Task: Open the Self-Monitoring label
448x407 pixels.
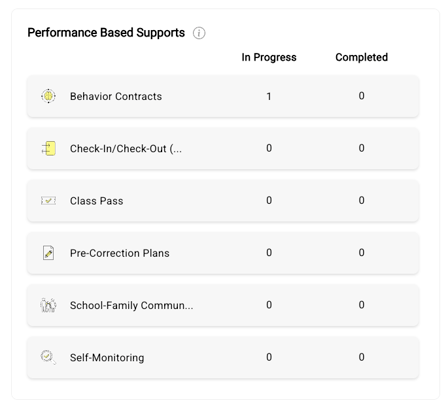Action: 107,357
